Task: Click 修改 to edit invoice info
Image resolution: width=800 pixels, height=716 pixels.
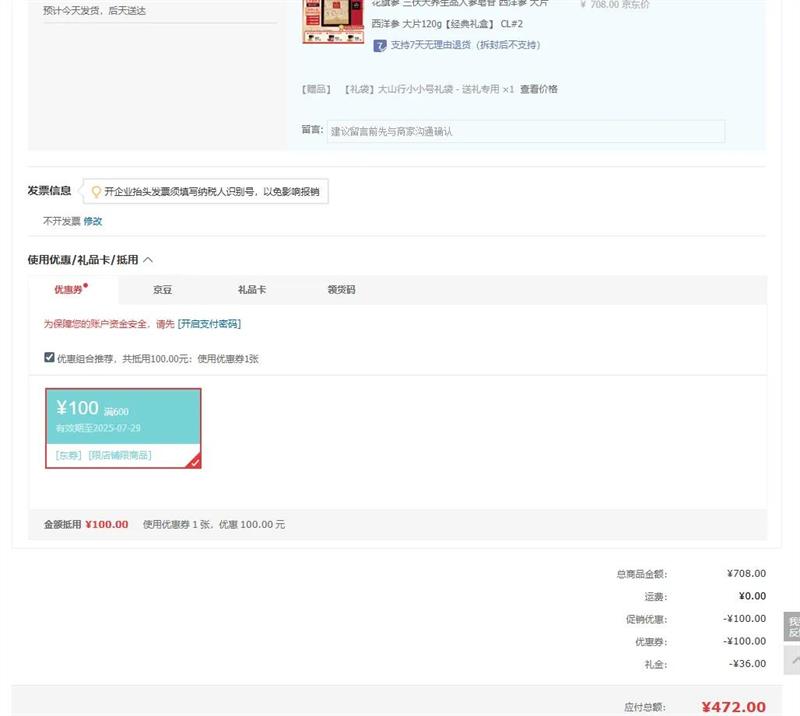Action: [x=93, y=221]
